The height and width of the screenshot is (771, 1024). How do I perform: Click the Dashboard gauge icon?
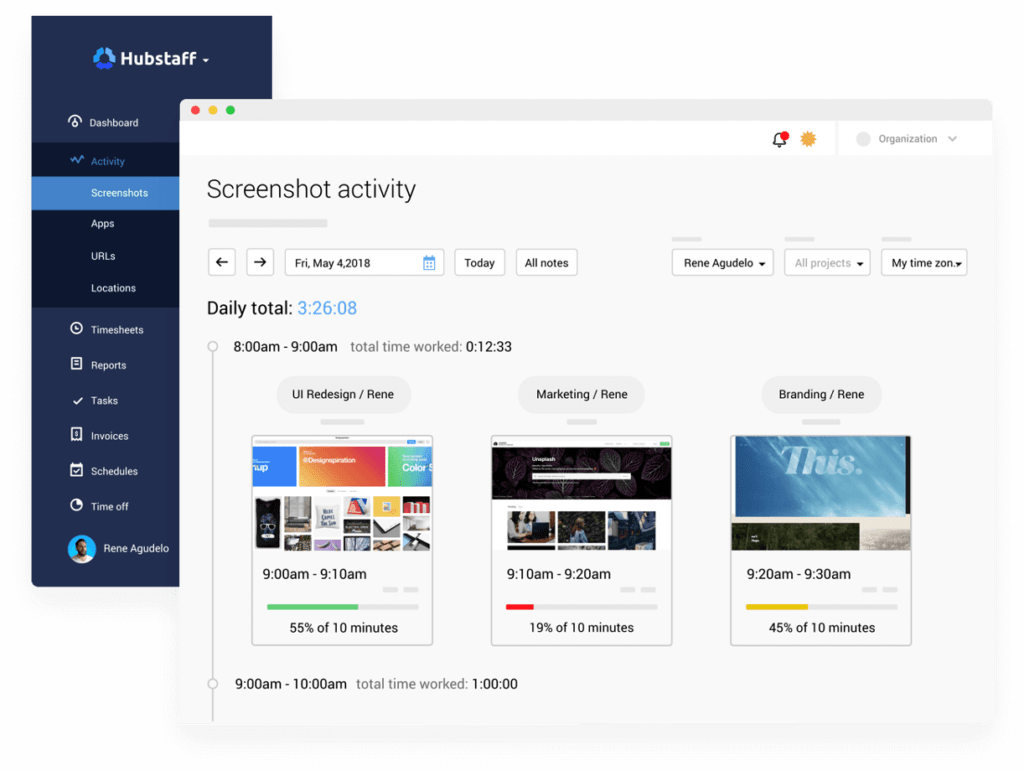[x=75, y=121]
